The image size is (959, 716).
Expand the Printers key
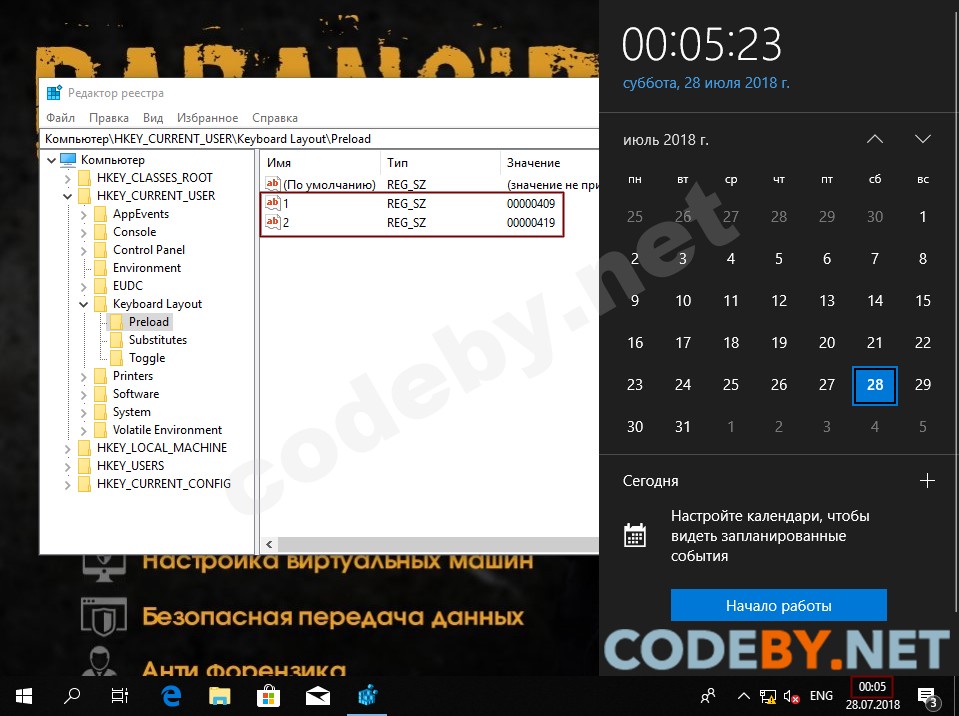point(84,377)
